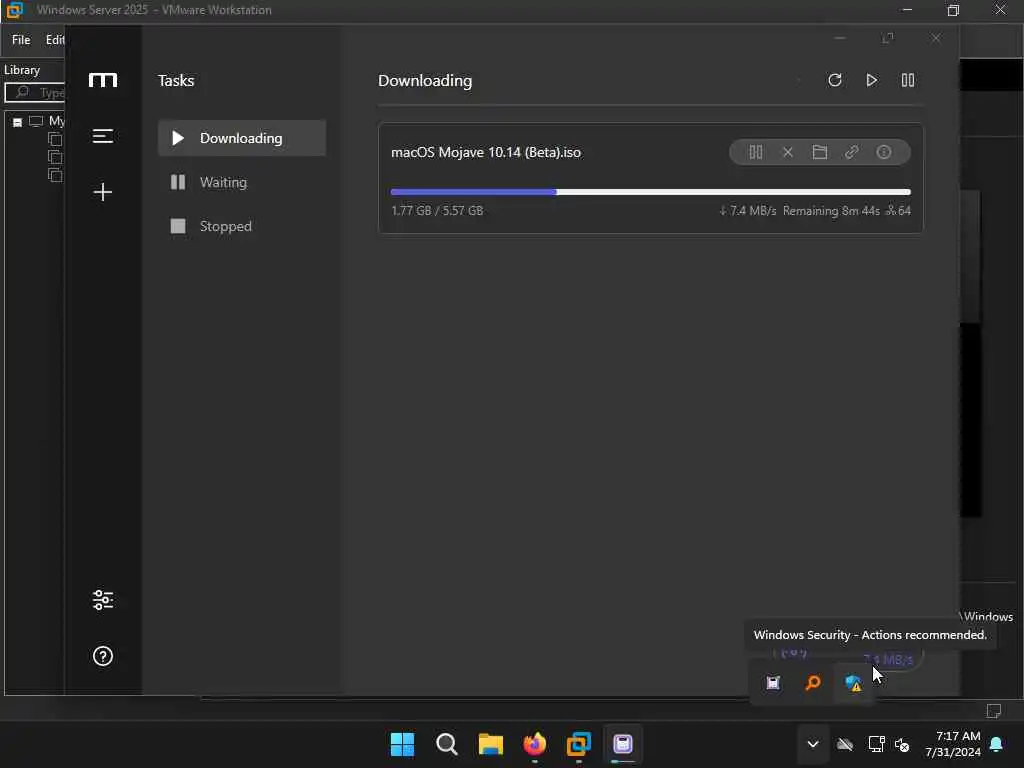
Task: Select the macOS Mojave 10.14 (Beta).iso task name
Action: coord(486,152)
